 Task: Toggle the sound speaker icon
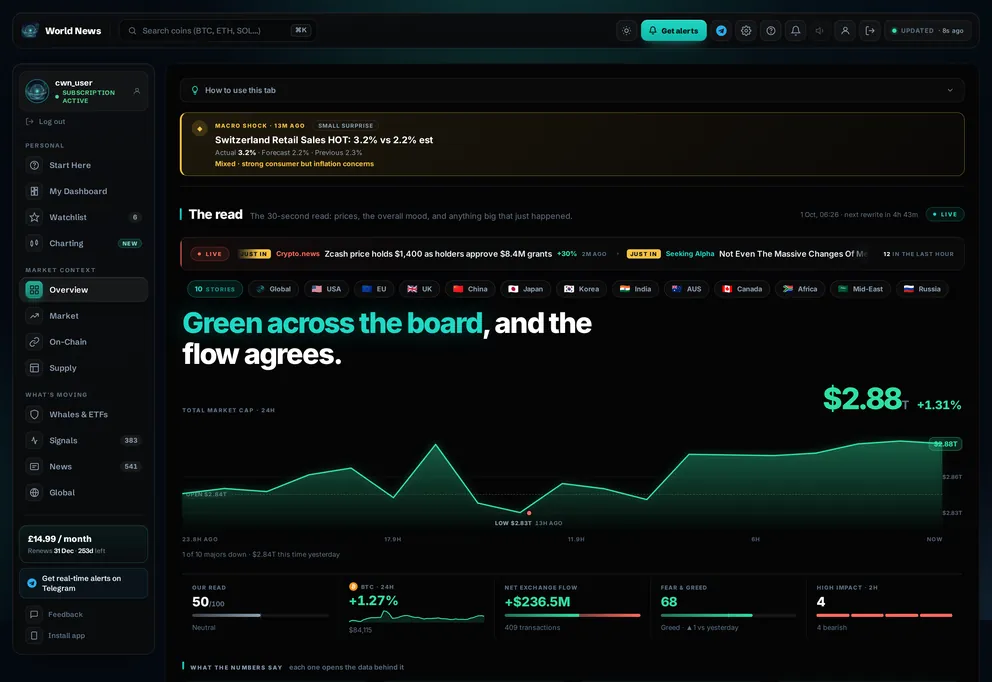(x=820, y=30)
